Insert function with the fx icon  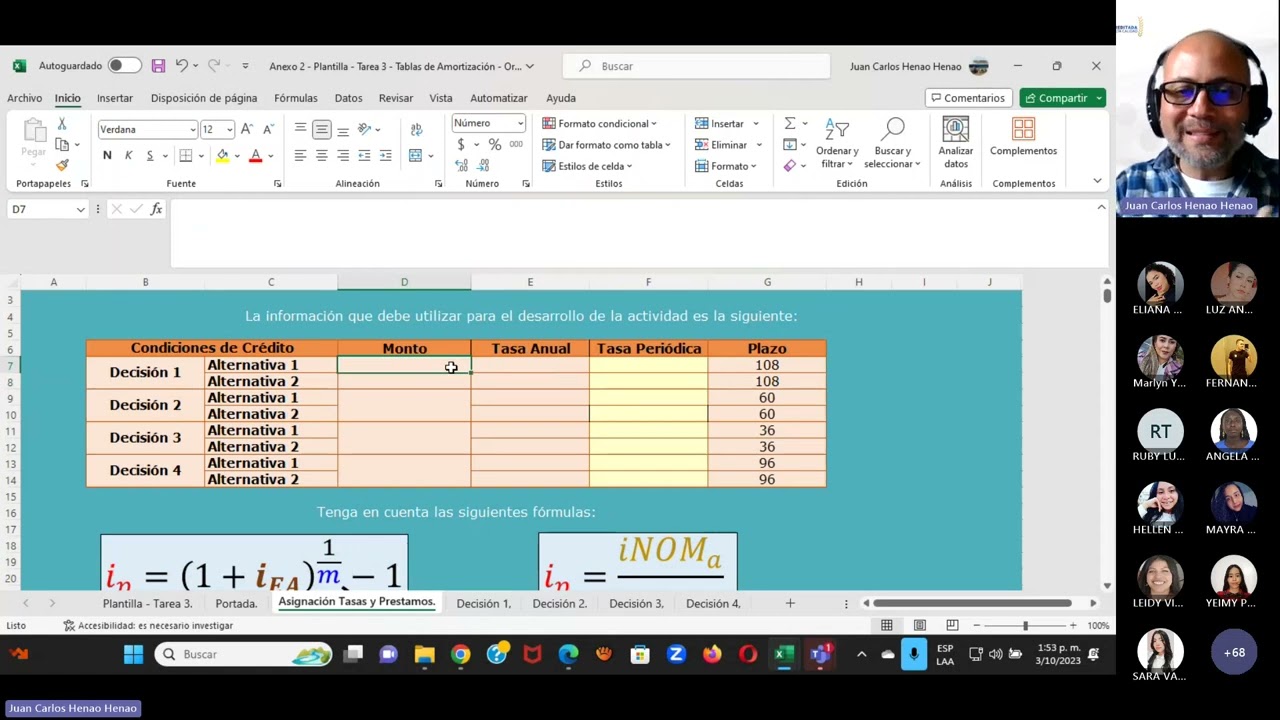click(156, 209)
